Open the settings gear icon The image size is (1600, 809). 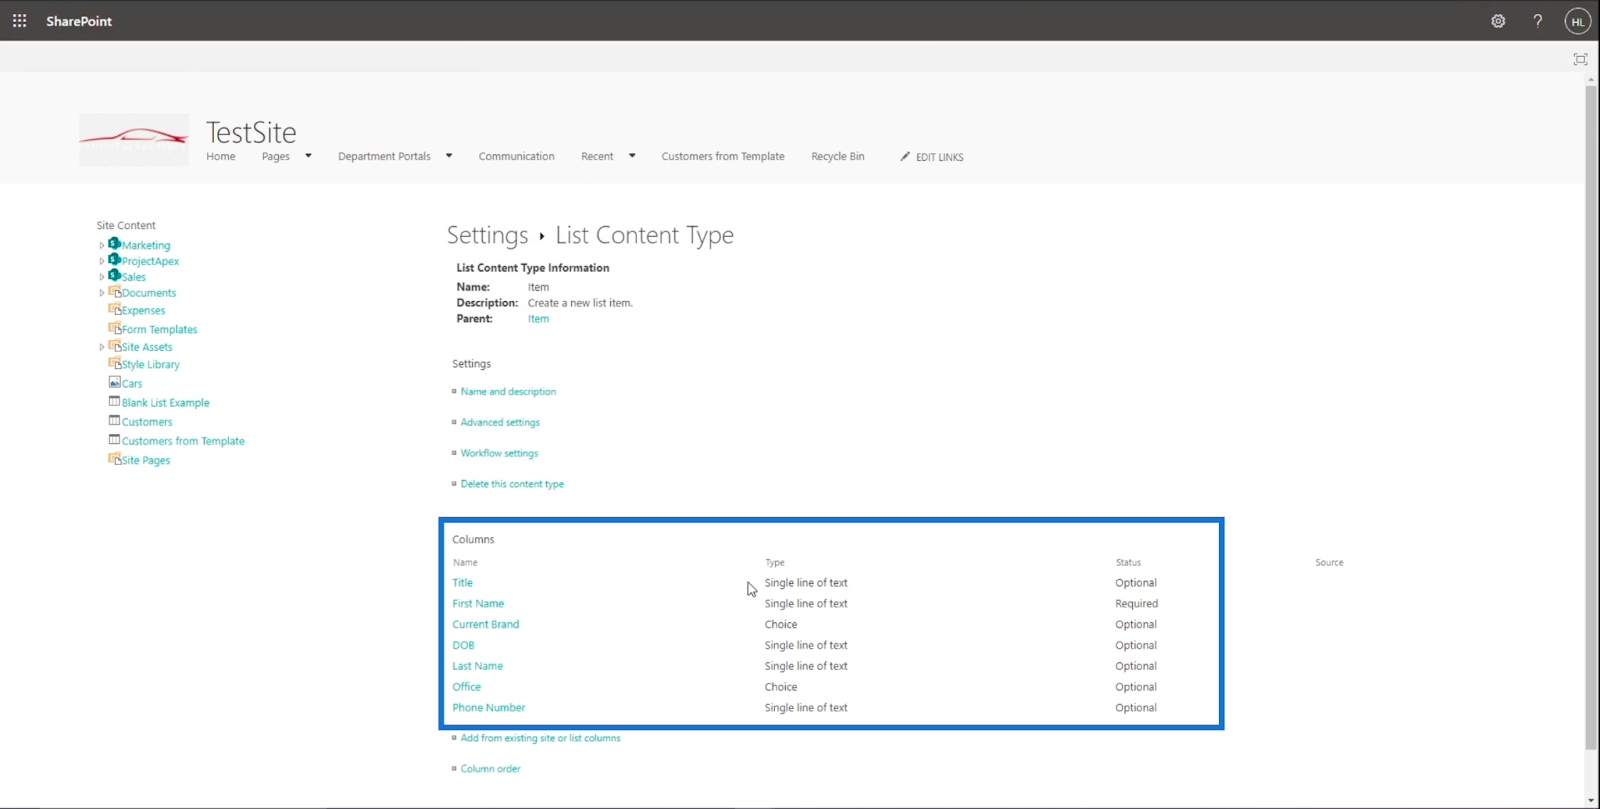1498,21
